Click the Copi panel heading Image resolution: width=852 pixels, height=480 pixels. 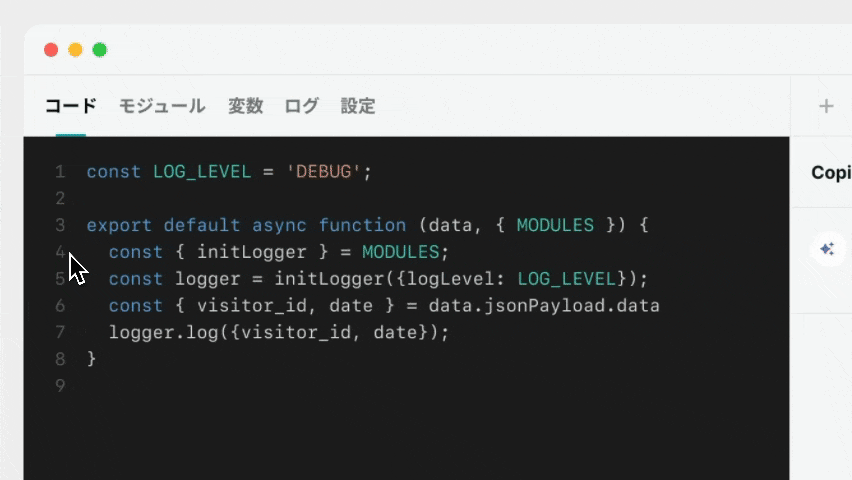(831, 172)
